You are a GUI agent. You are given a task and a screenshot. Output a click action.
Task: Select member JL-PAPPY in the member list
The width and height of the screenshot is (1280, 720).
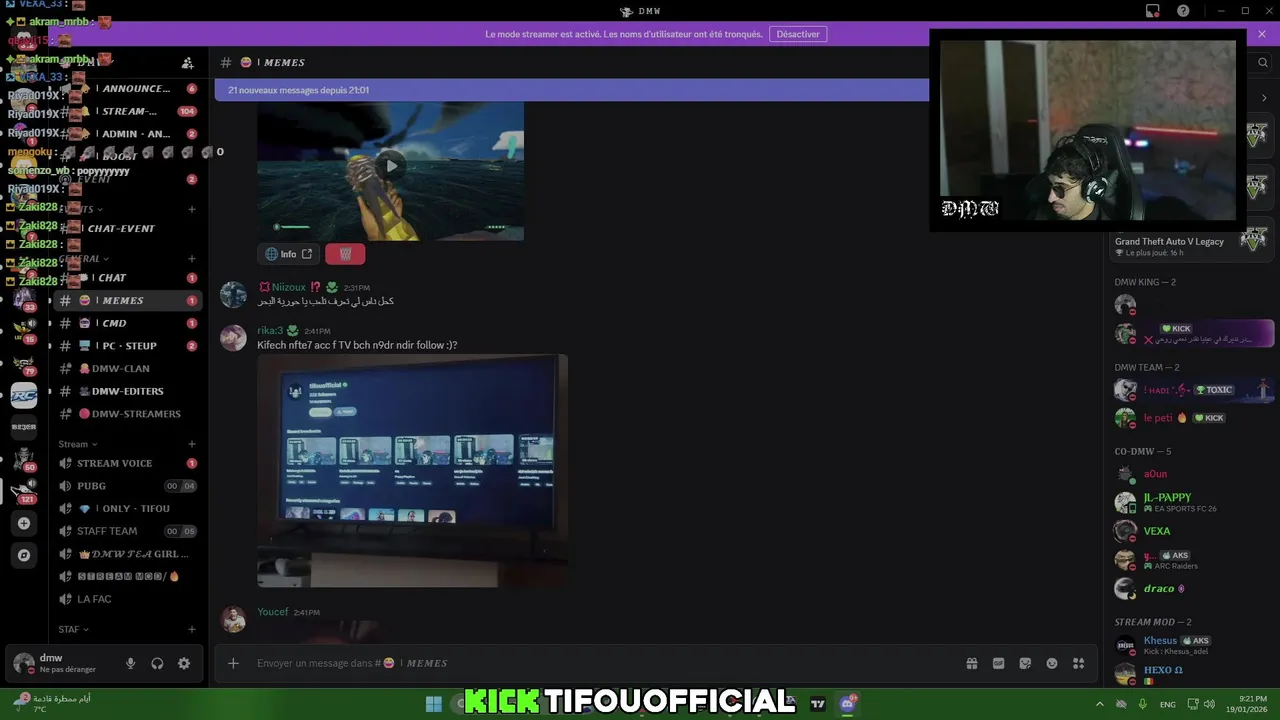click(x=1191, y=502)
